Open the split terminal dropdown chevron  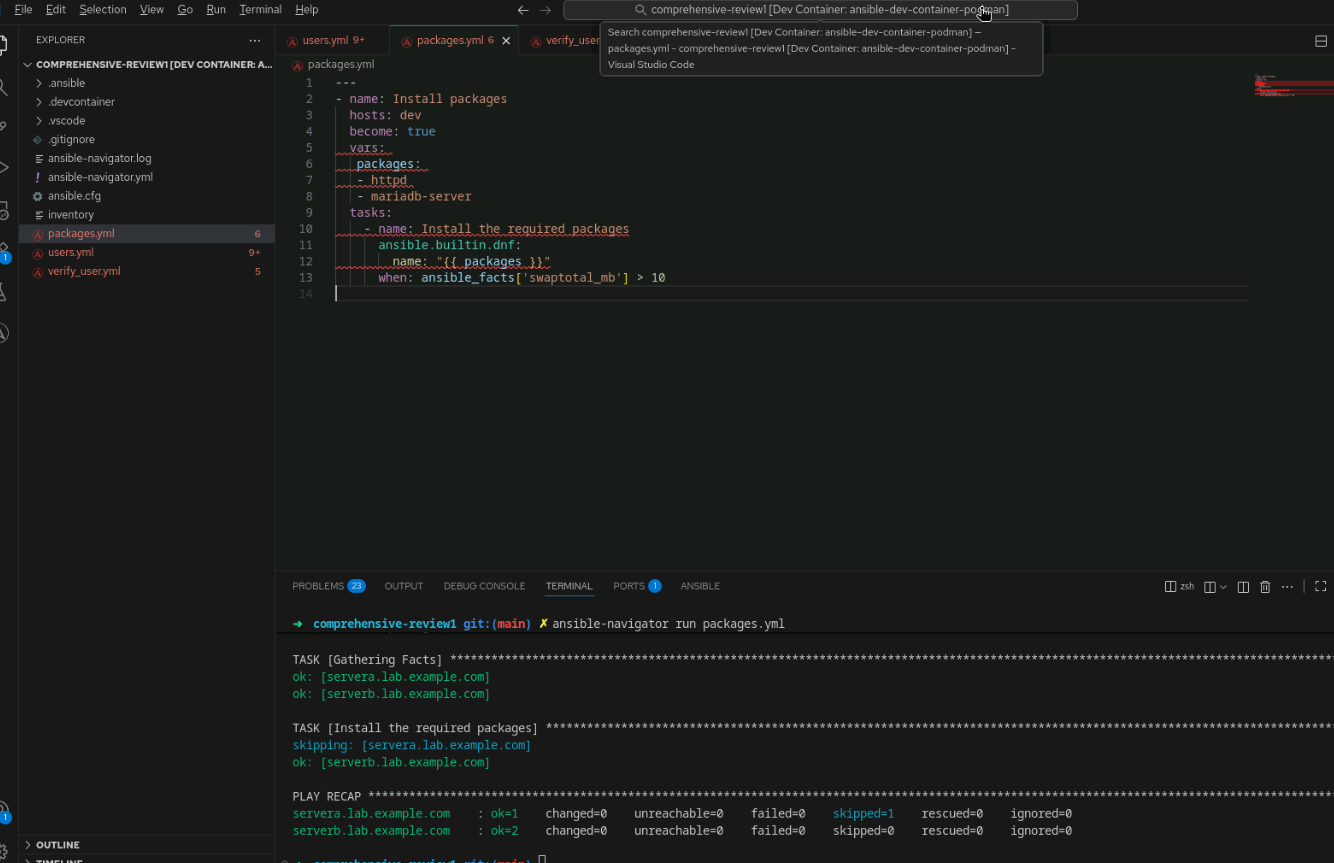point(1223,587)
